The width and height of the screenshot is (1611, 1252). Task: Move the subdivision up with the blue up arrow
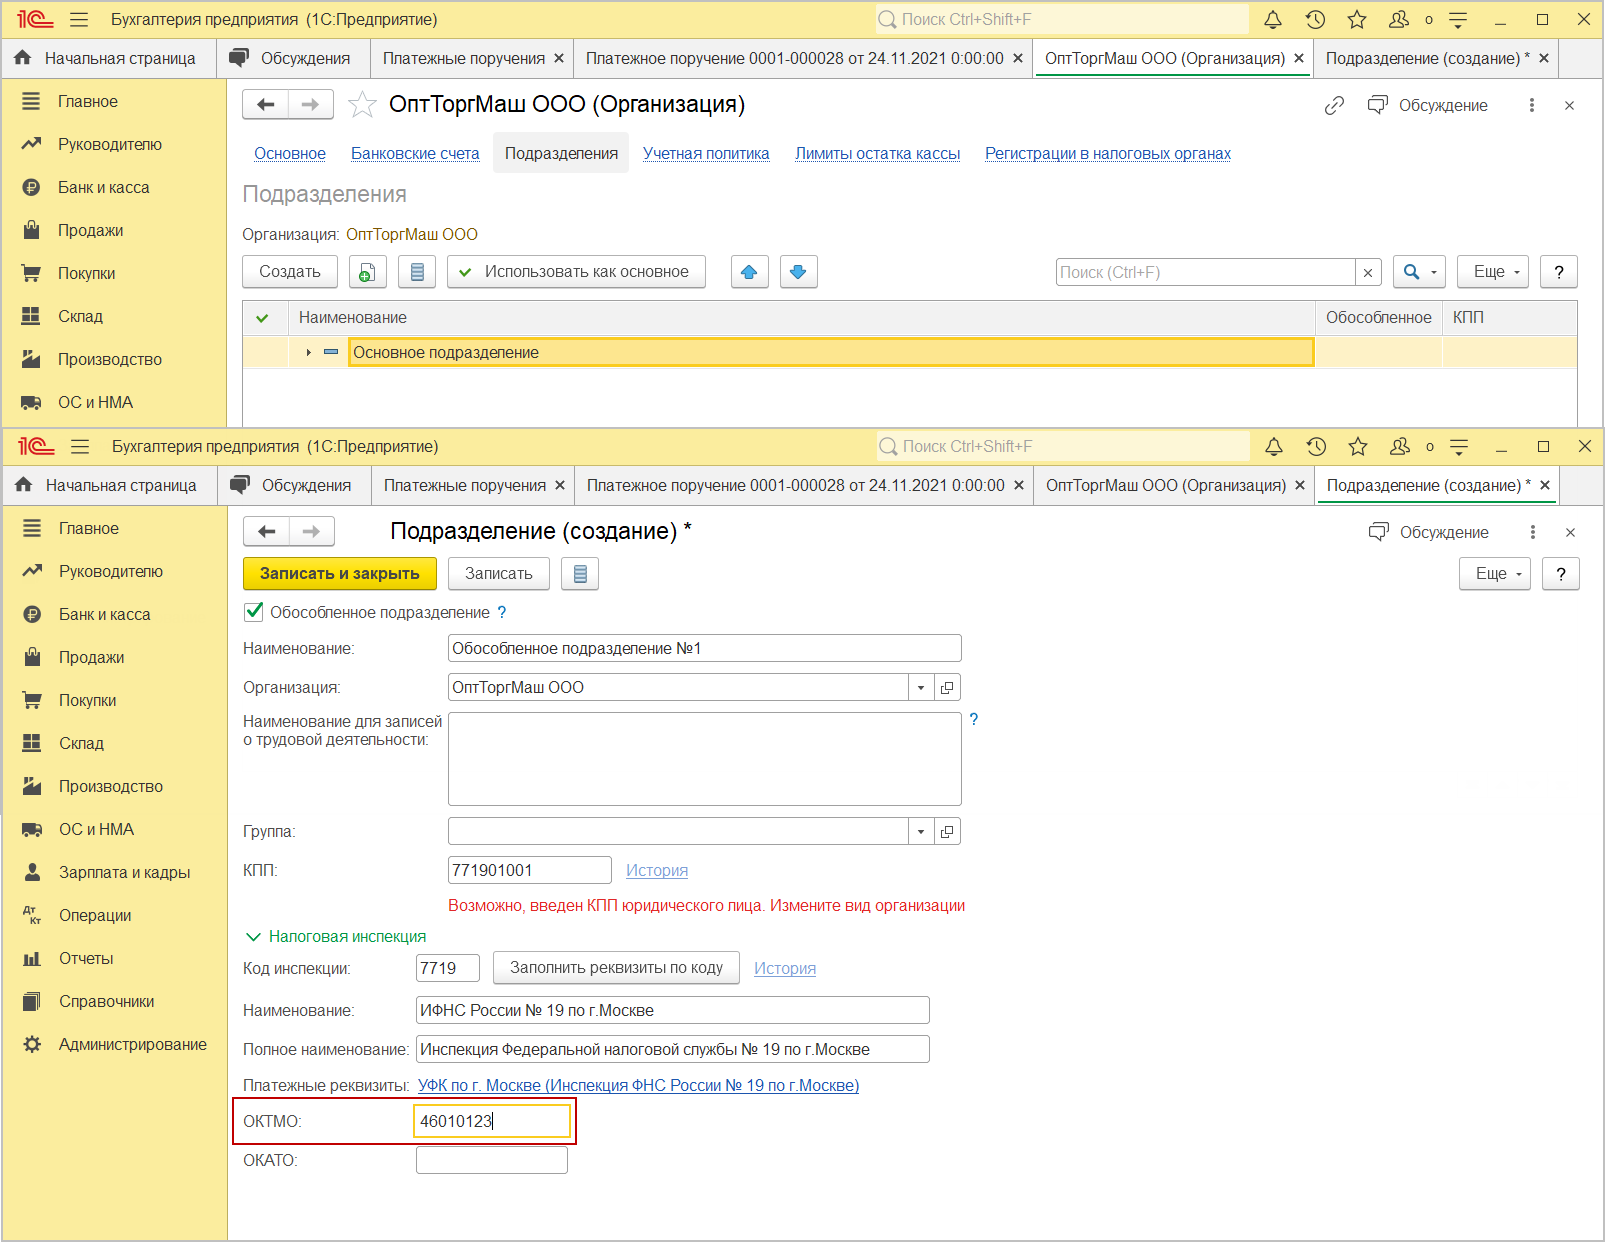[x=749, y=272]
